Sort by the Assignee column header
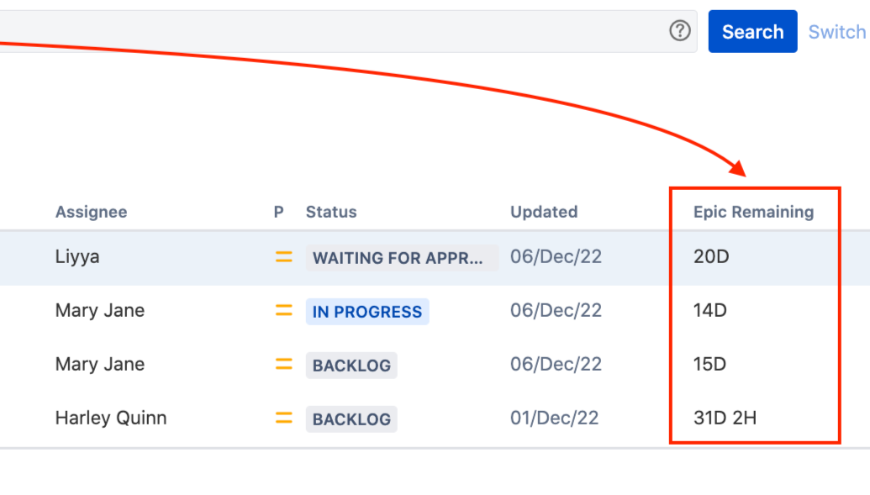Viewport: 870px width, 495px height. (x=91, y=212)
